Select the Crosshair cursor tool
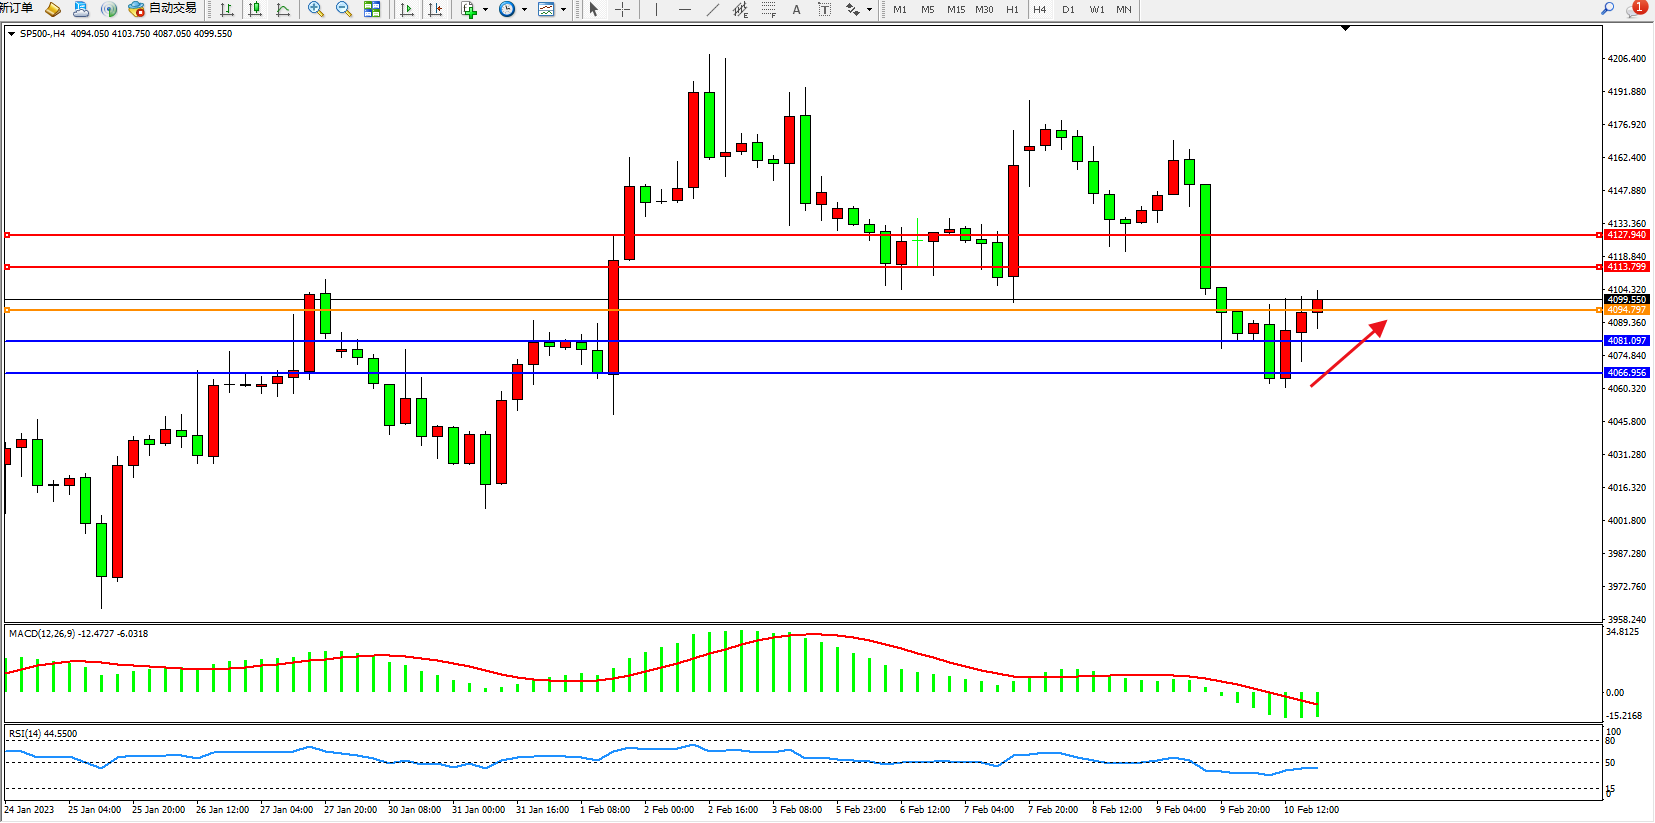 tap(622, 9)
